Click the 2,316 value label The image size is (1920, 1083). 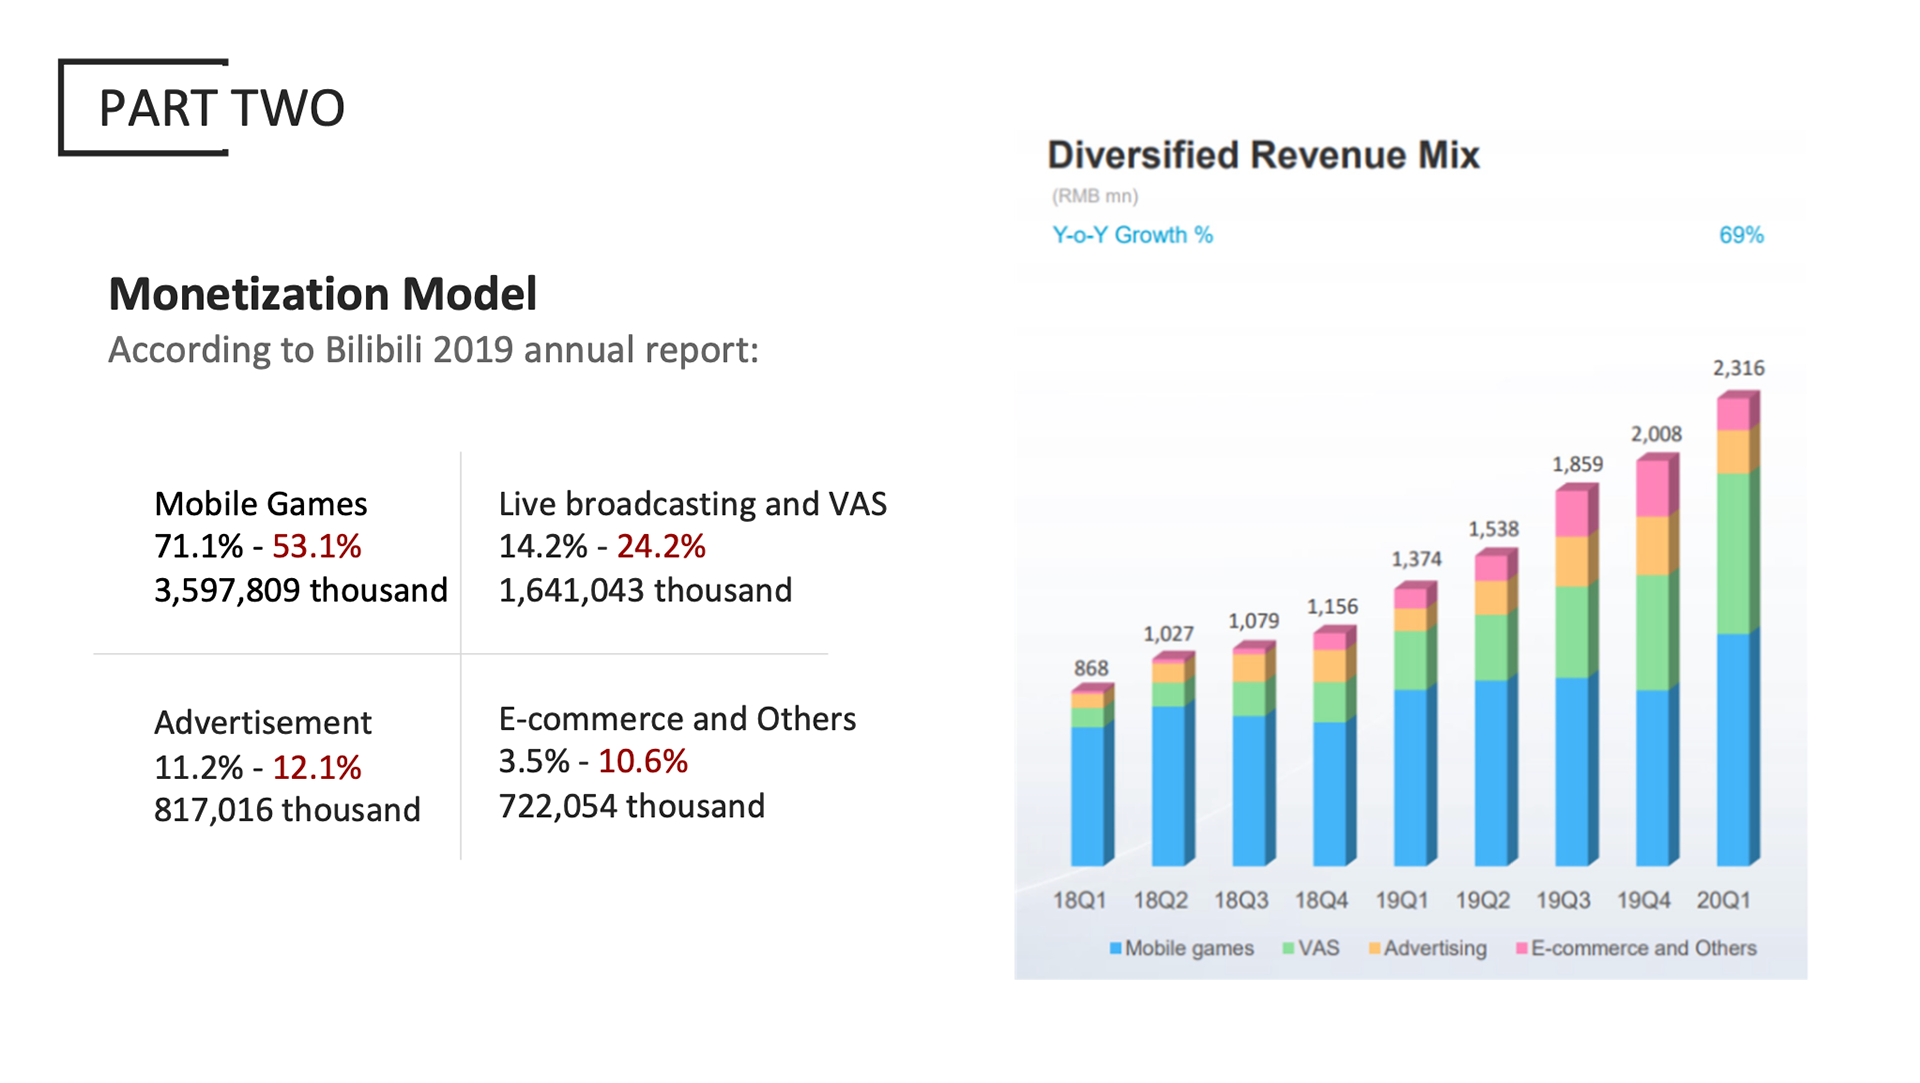[1738, 368]
